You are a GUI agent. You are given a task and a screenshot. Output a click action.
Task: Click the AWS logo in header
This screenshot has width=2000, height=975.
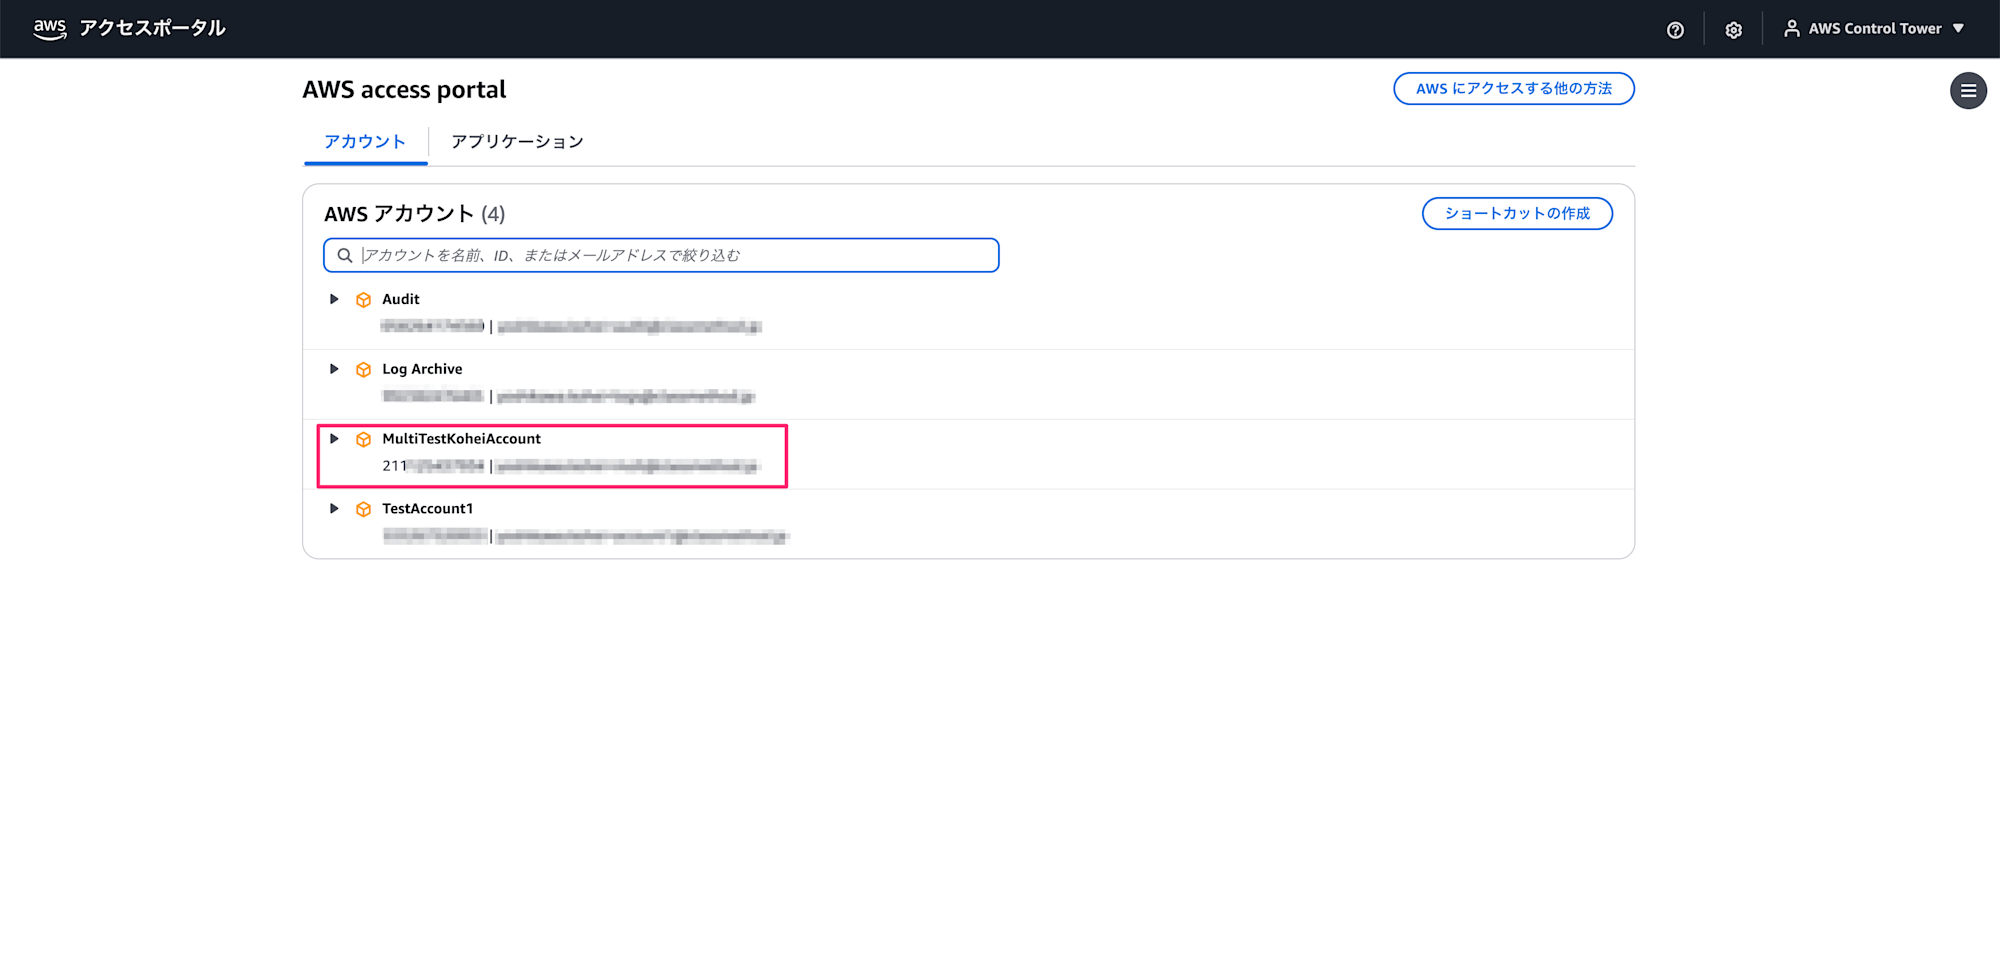click(49, 29)
